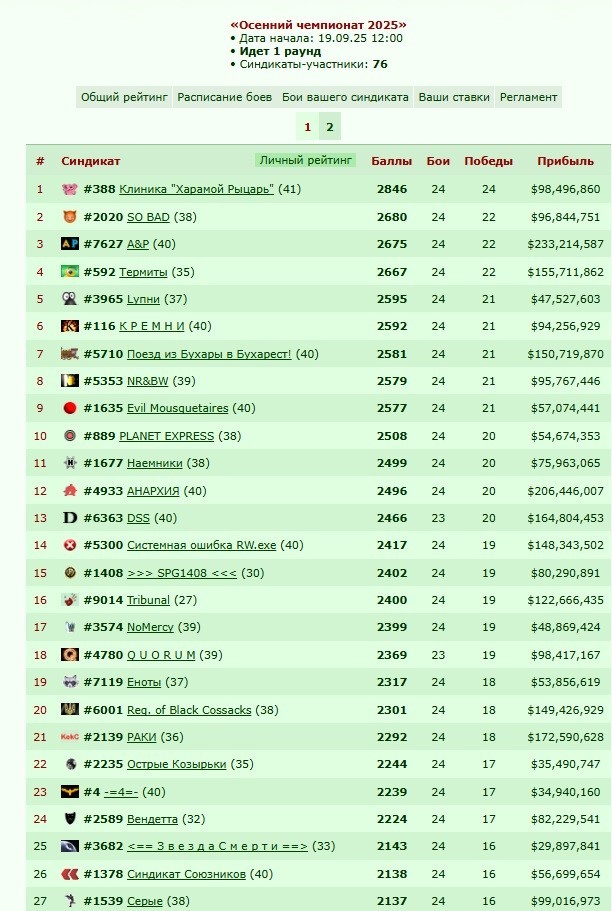The height and width of the screenshot is (911, 612).
Task: Open the Наемники syndicate link
Action: point(155,463)
